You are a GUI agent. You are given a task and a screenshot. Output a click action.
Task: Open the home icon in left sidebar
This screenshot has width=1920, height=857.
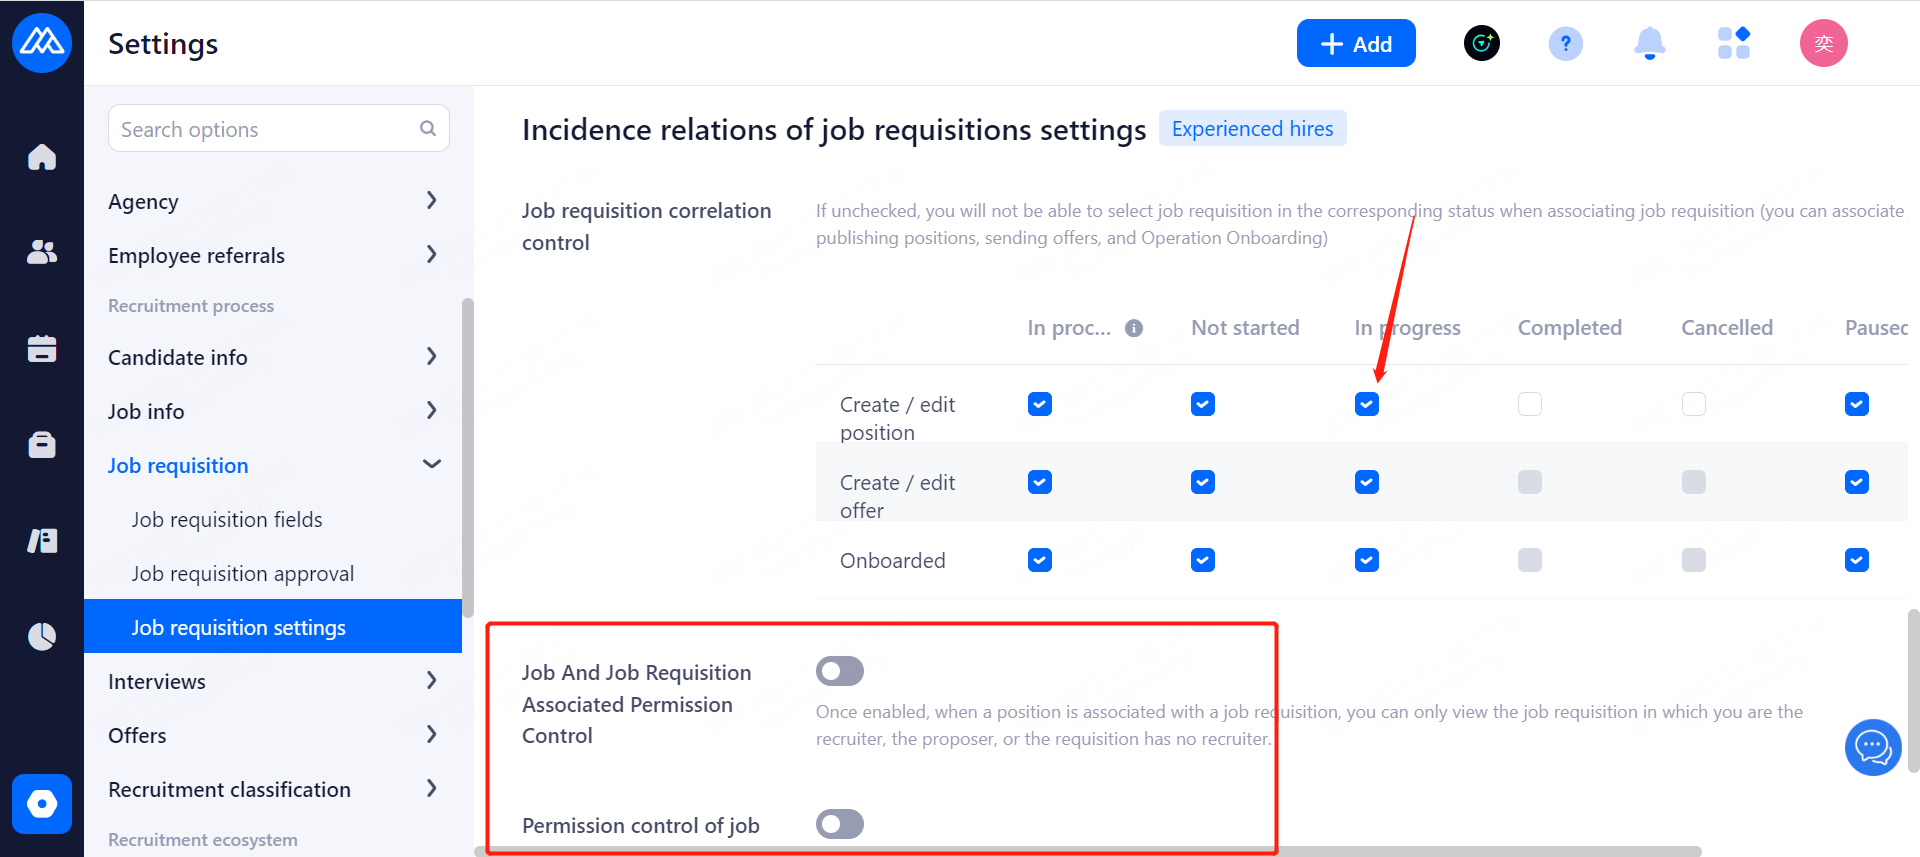click(42, 157)
